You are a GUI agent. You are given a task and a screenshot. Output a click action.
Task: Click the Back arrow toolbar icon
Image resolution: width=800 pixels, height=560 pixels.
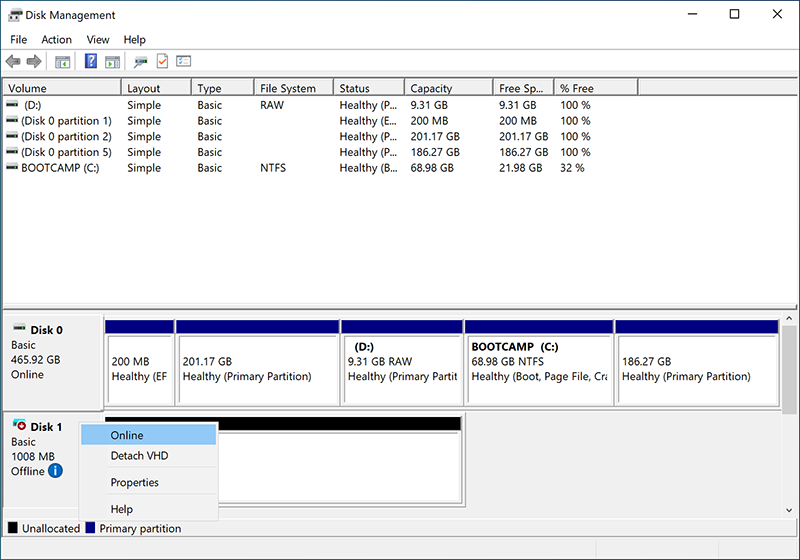13,62
